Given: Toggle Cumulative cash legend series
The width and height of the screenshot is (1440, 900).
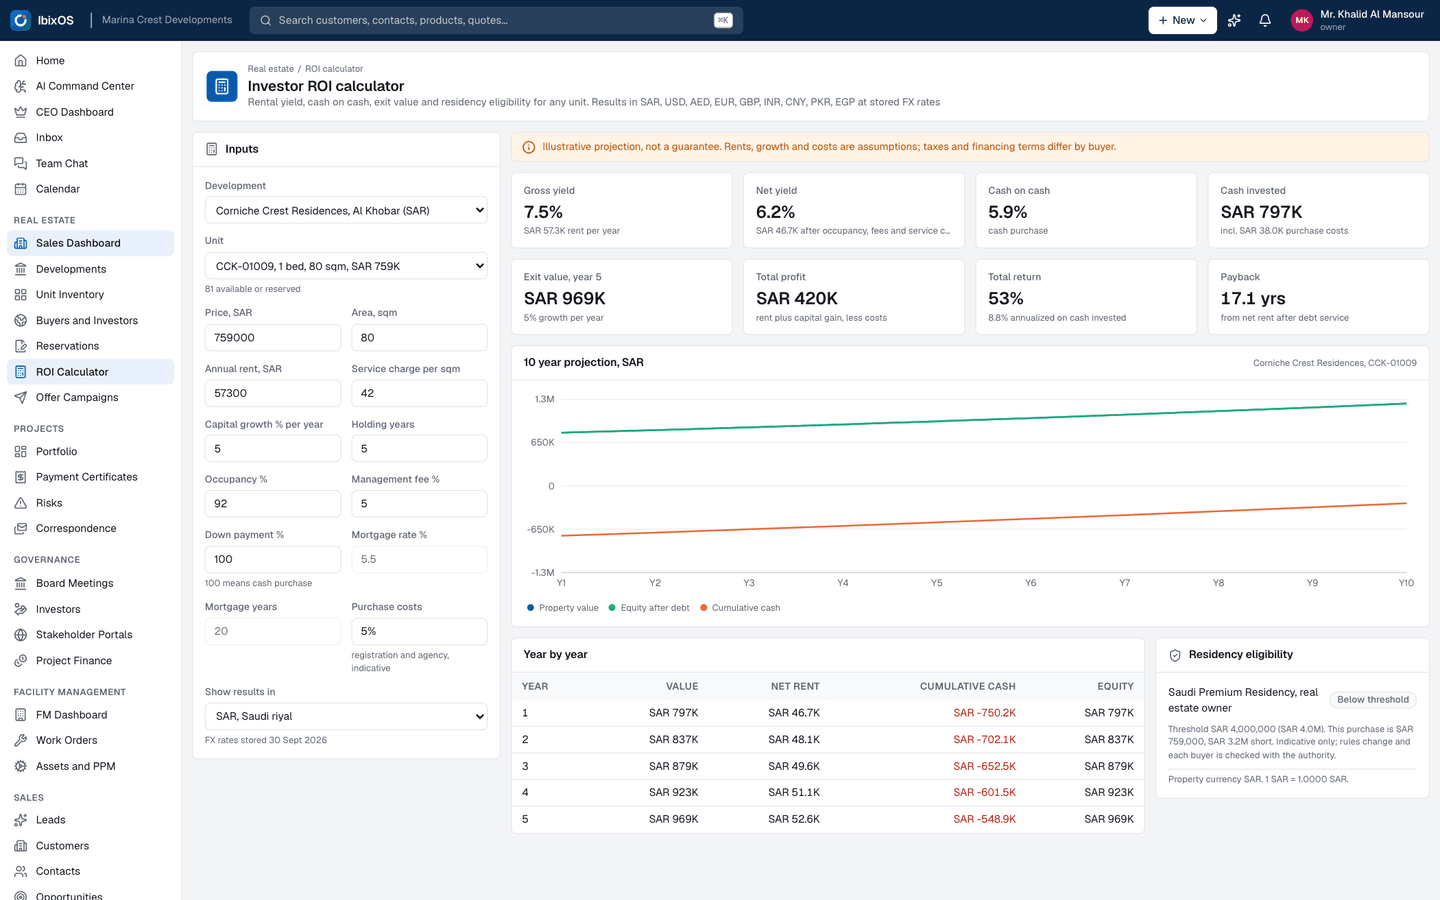Looking at the screenshot, I should (x=740, y=608).
